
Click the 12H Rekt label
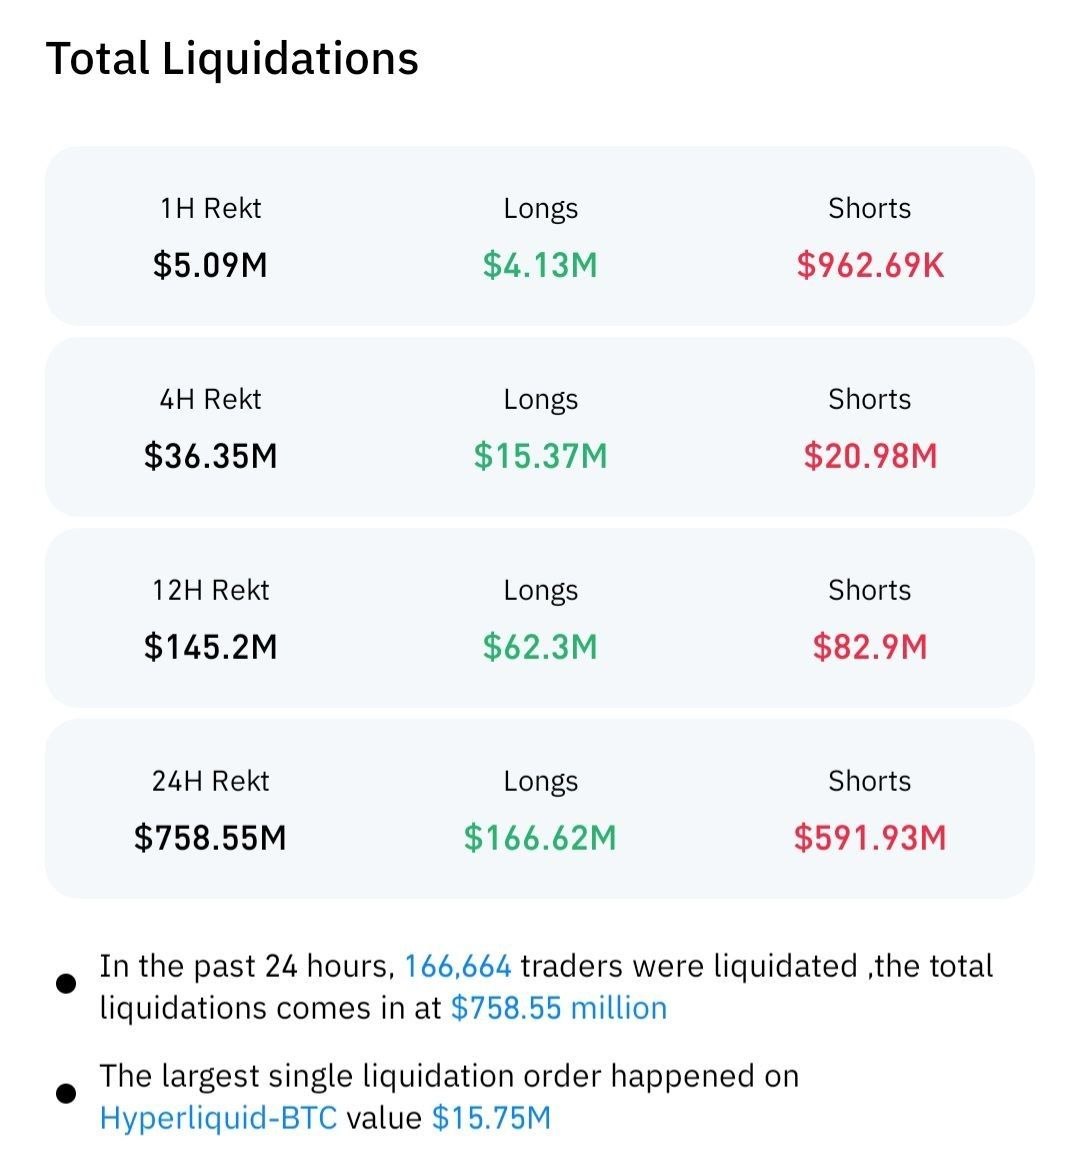pyautogui.click(x=210, y=590)
